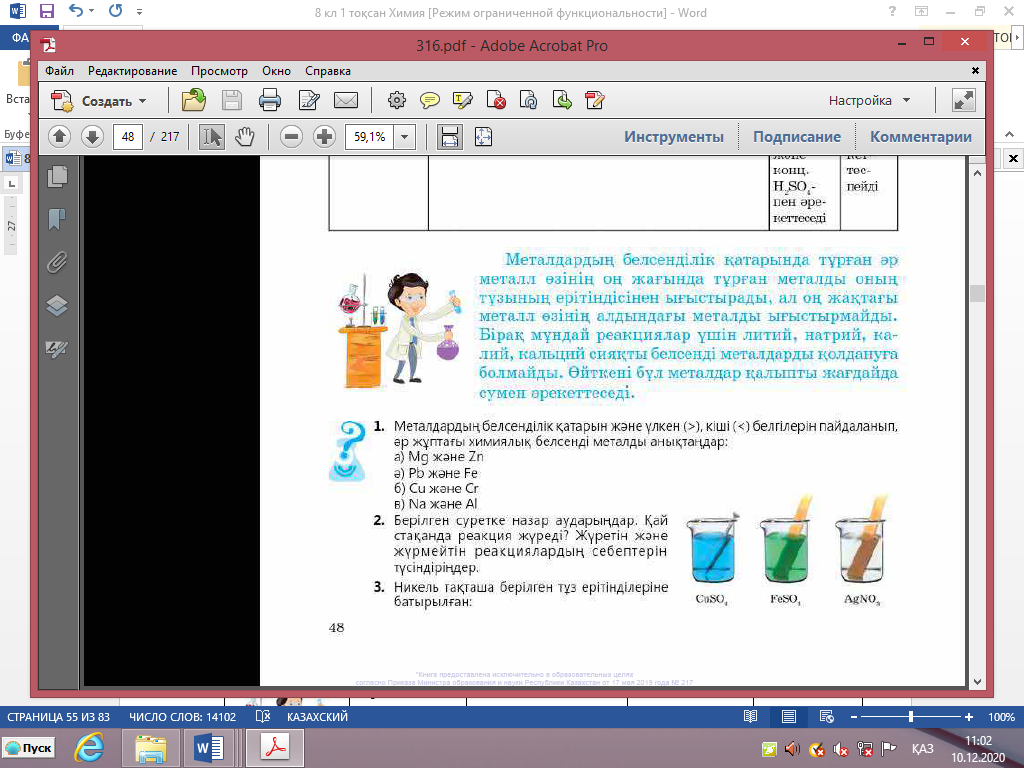The image size is (1024, 768).
Task: Click the Пуск Start button
Action: (29, 748)
